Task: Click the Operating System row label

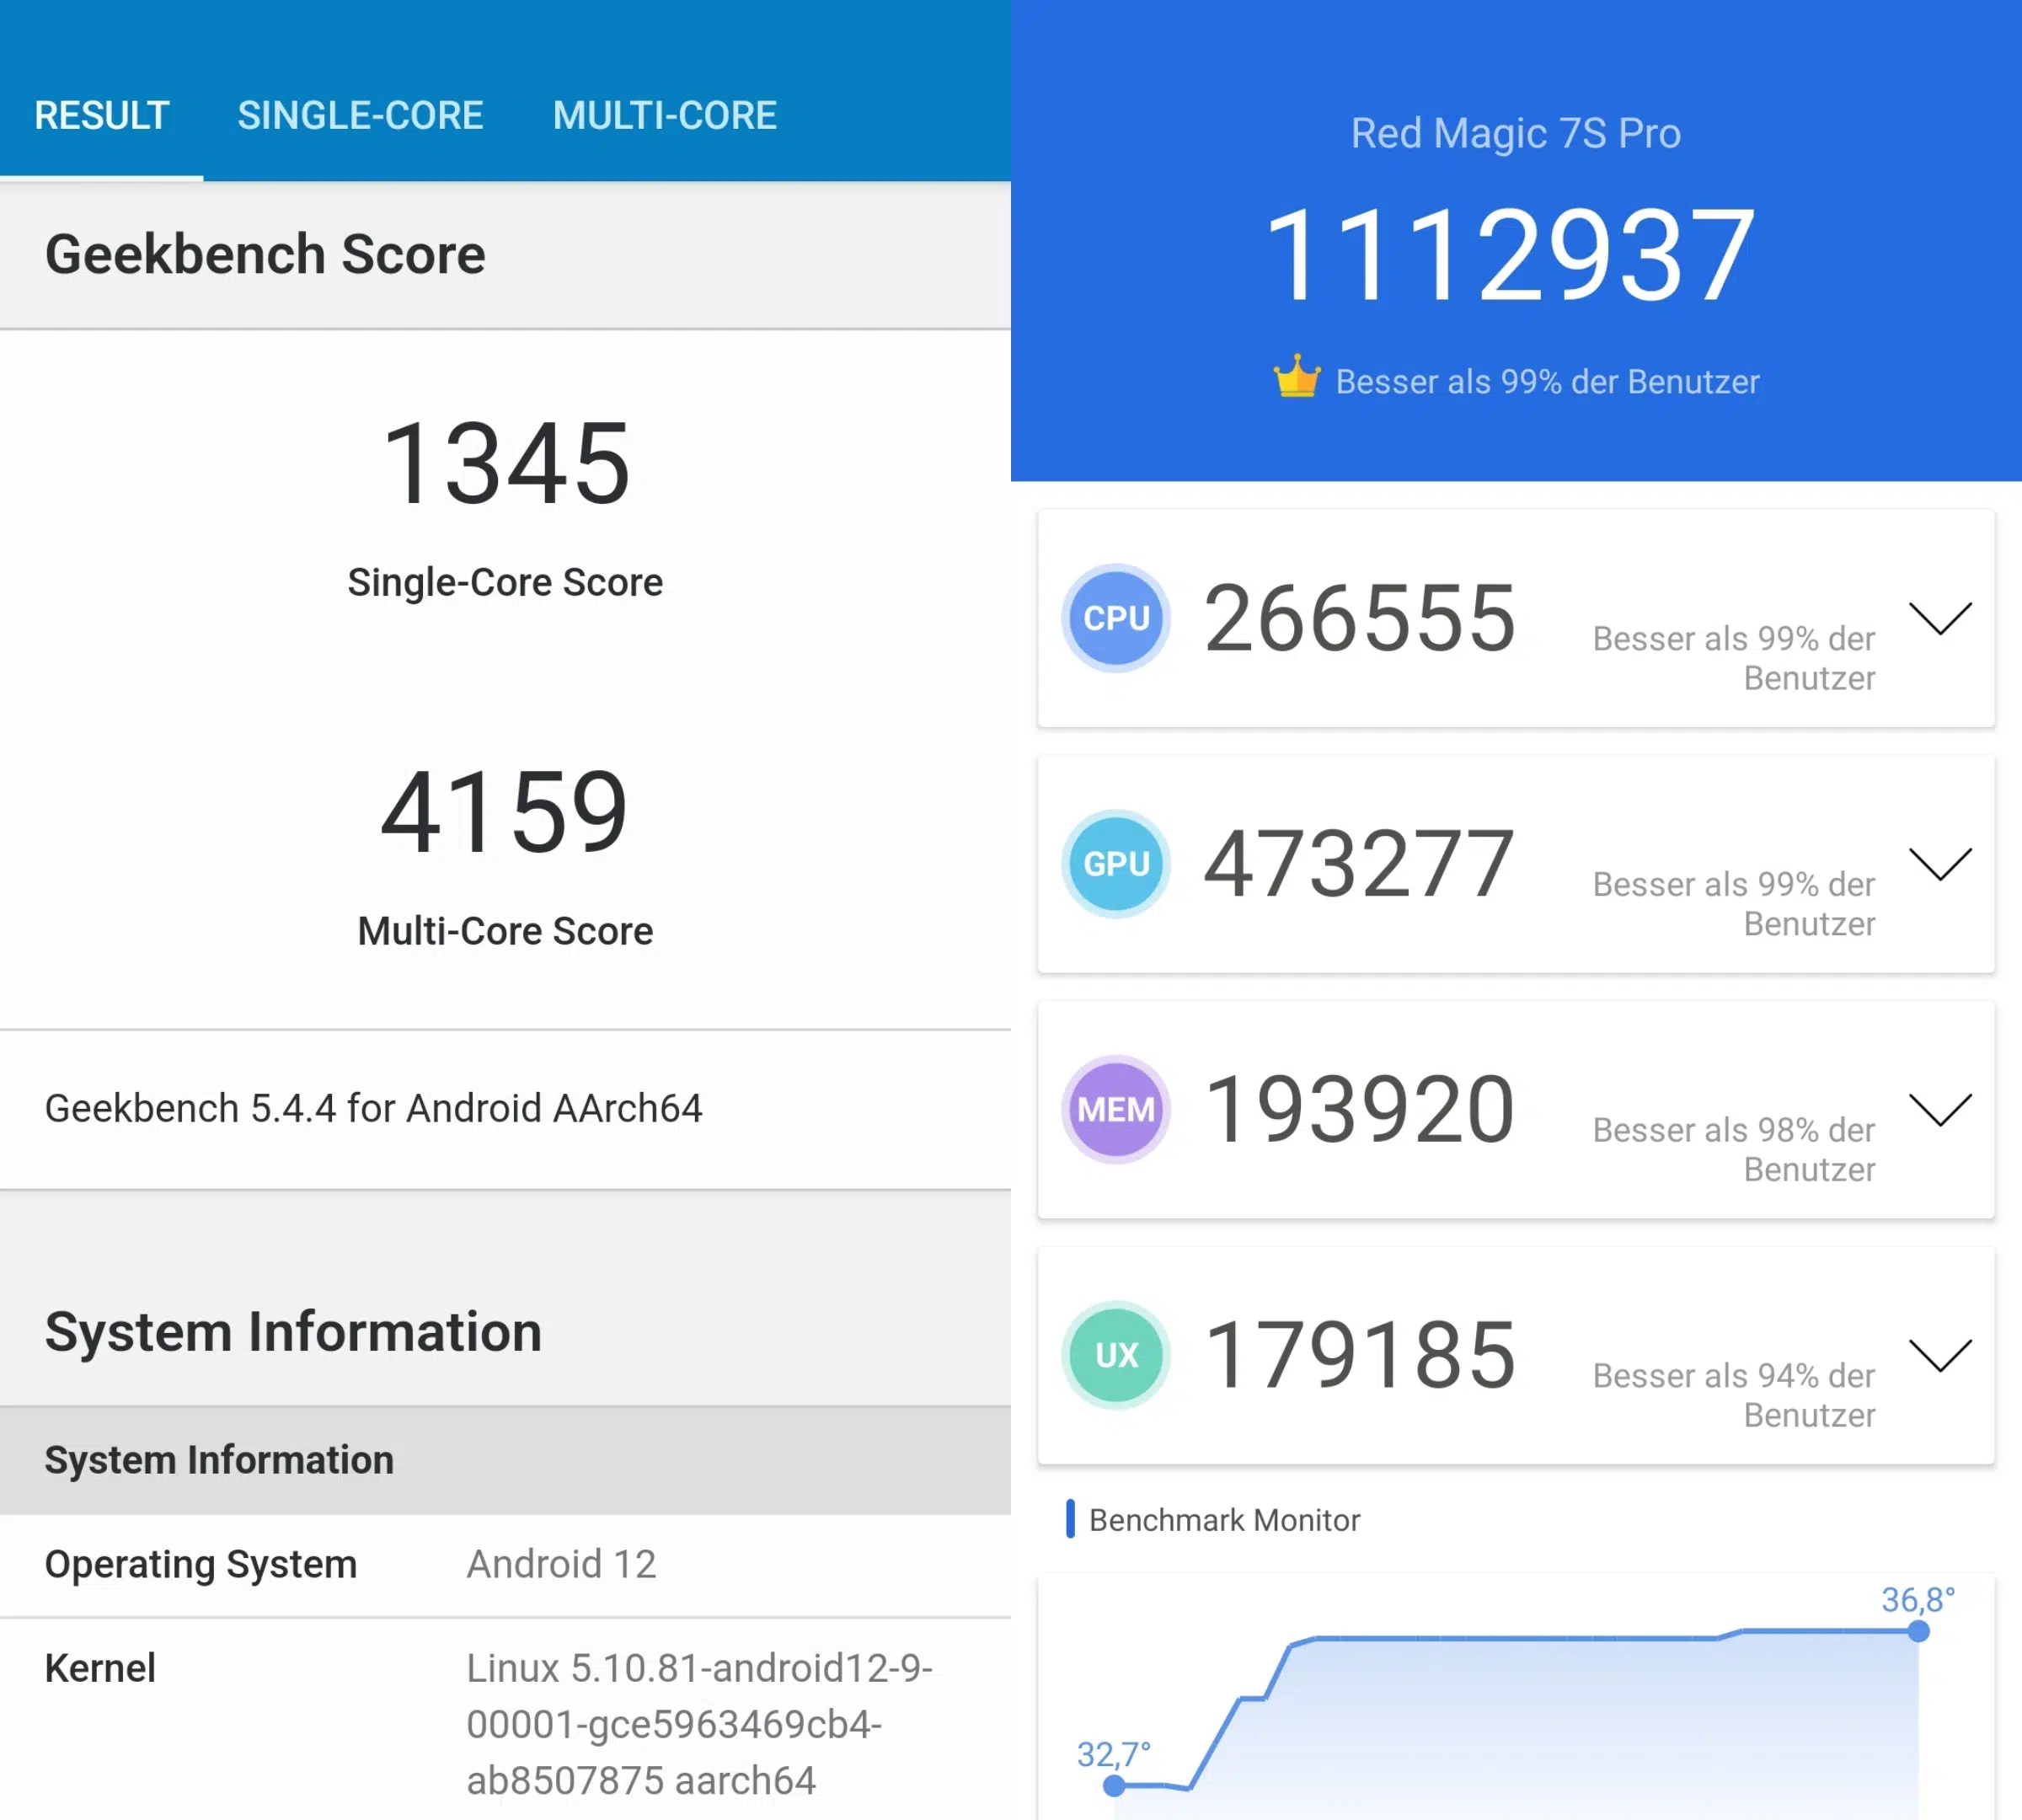Action: point(201,1564)
